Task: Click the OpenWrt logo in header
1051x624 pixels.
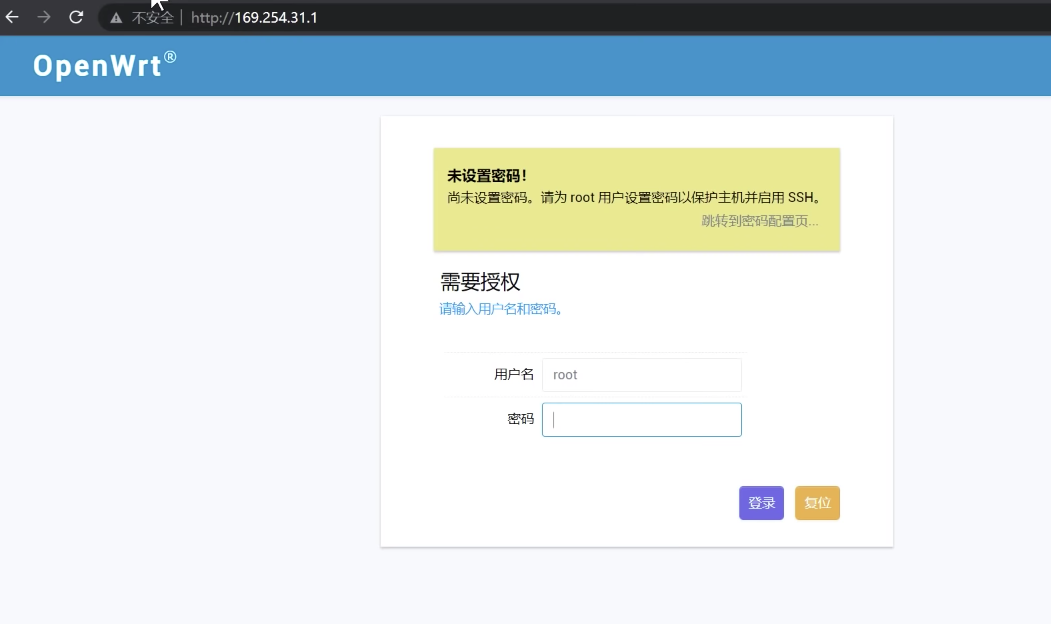Action: (97, 66)
